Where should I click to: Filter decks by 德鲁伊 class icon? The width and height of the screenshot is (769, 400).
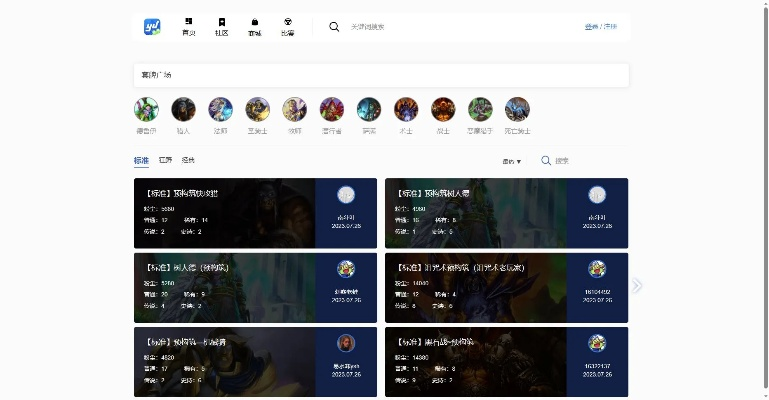[x=146, y=110]
